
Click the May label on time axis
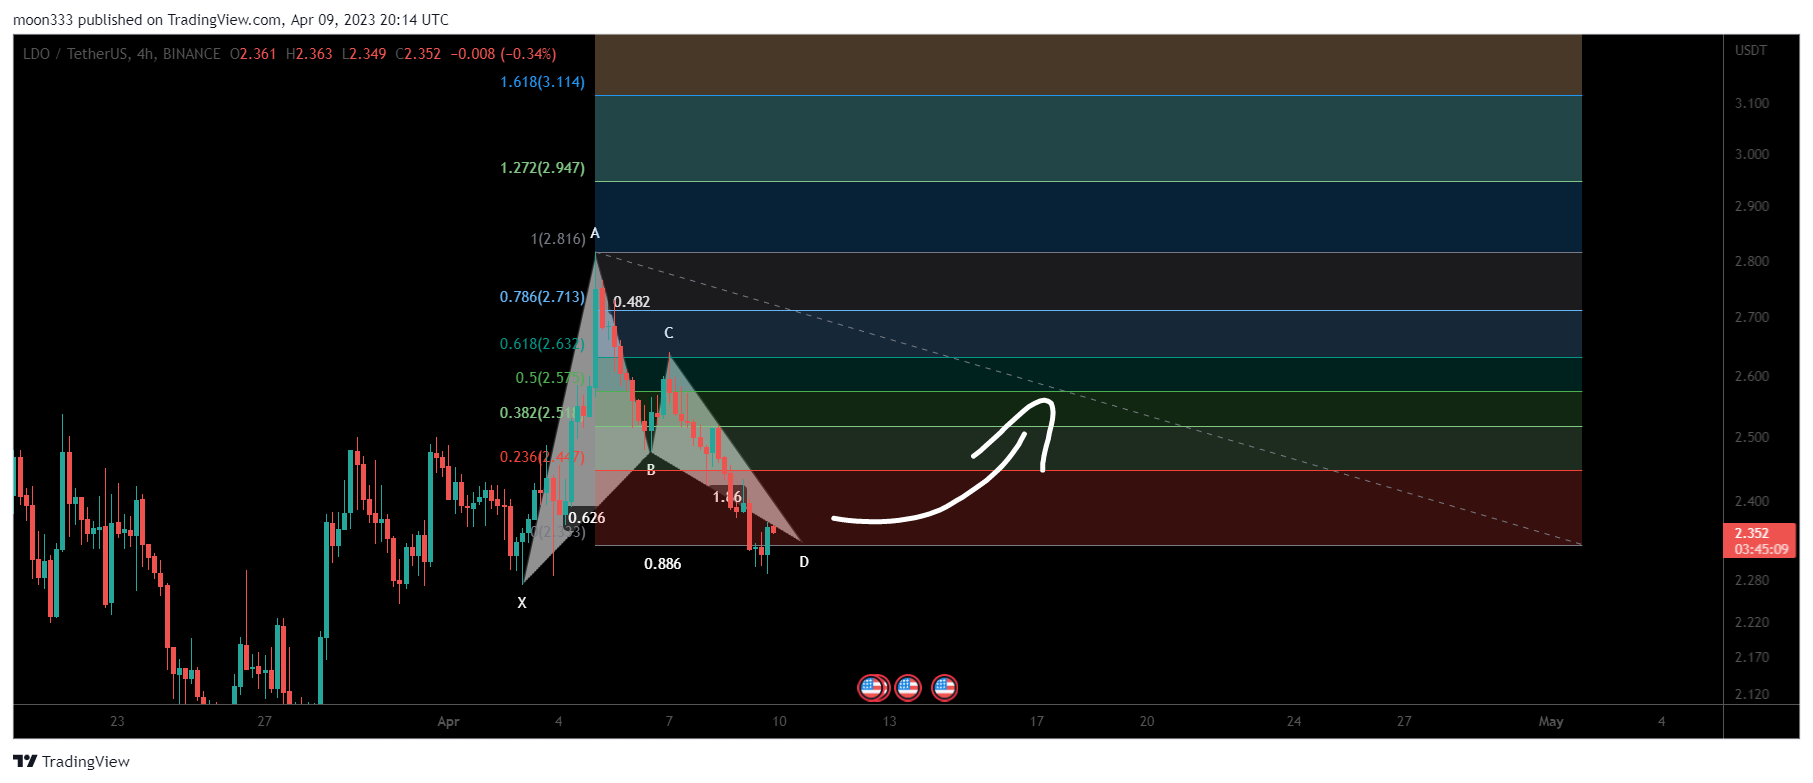pyautogui.click(x=1551, y=721)
